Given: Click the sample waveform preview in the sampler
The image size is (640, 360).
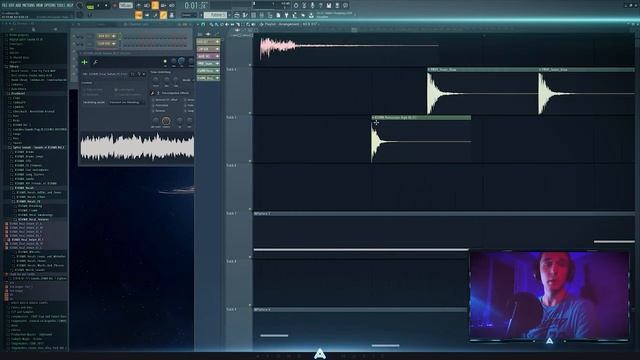Looking at the screenshot, I should point(137,147).
